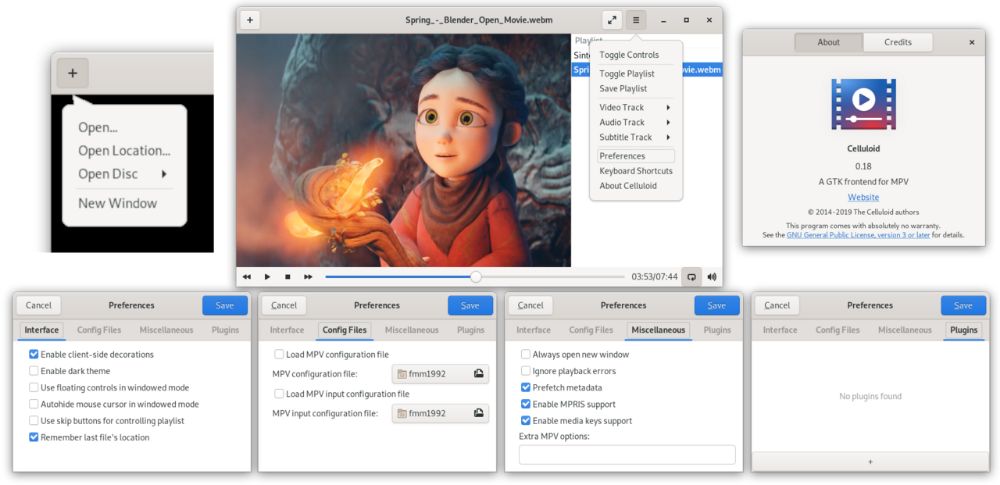Screen dimensions: 1000x485
Task: Expand the Subtitle Track submenu
Action: pyautogui.click(x=636, y=137)
